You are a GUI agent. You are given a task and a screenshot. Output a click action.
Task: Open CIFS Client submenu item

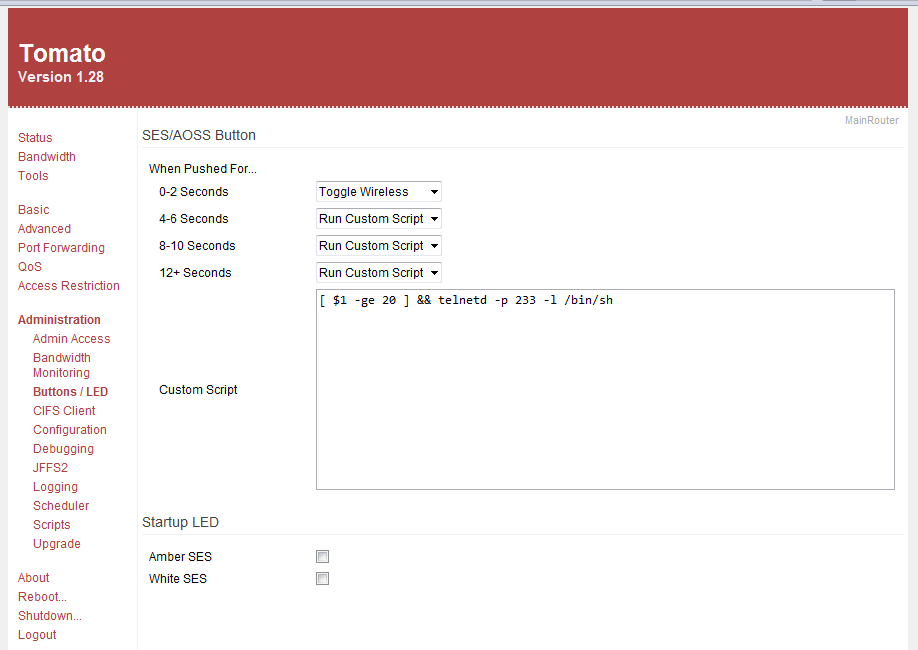tap(64, 410)
